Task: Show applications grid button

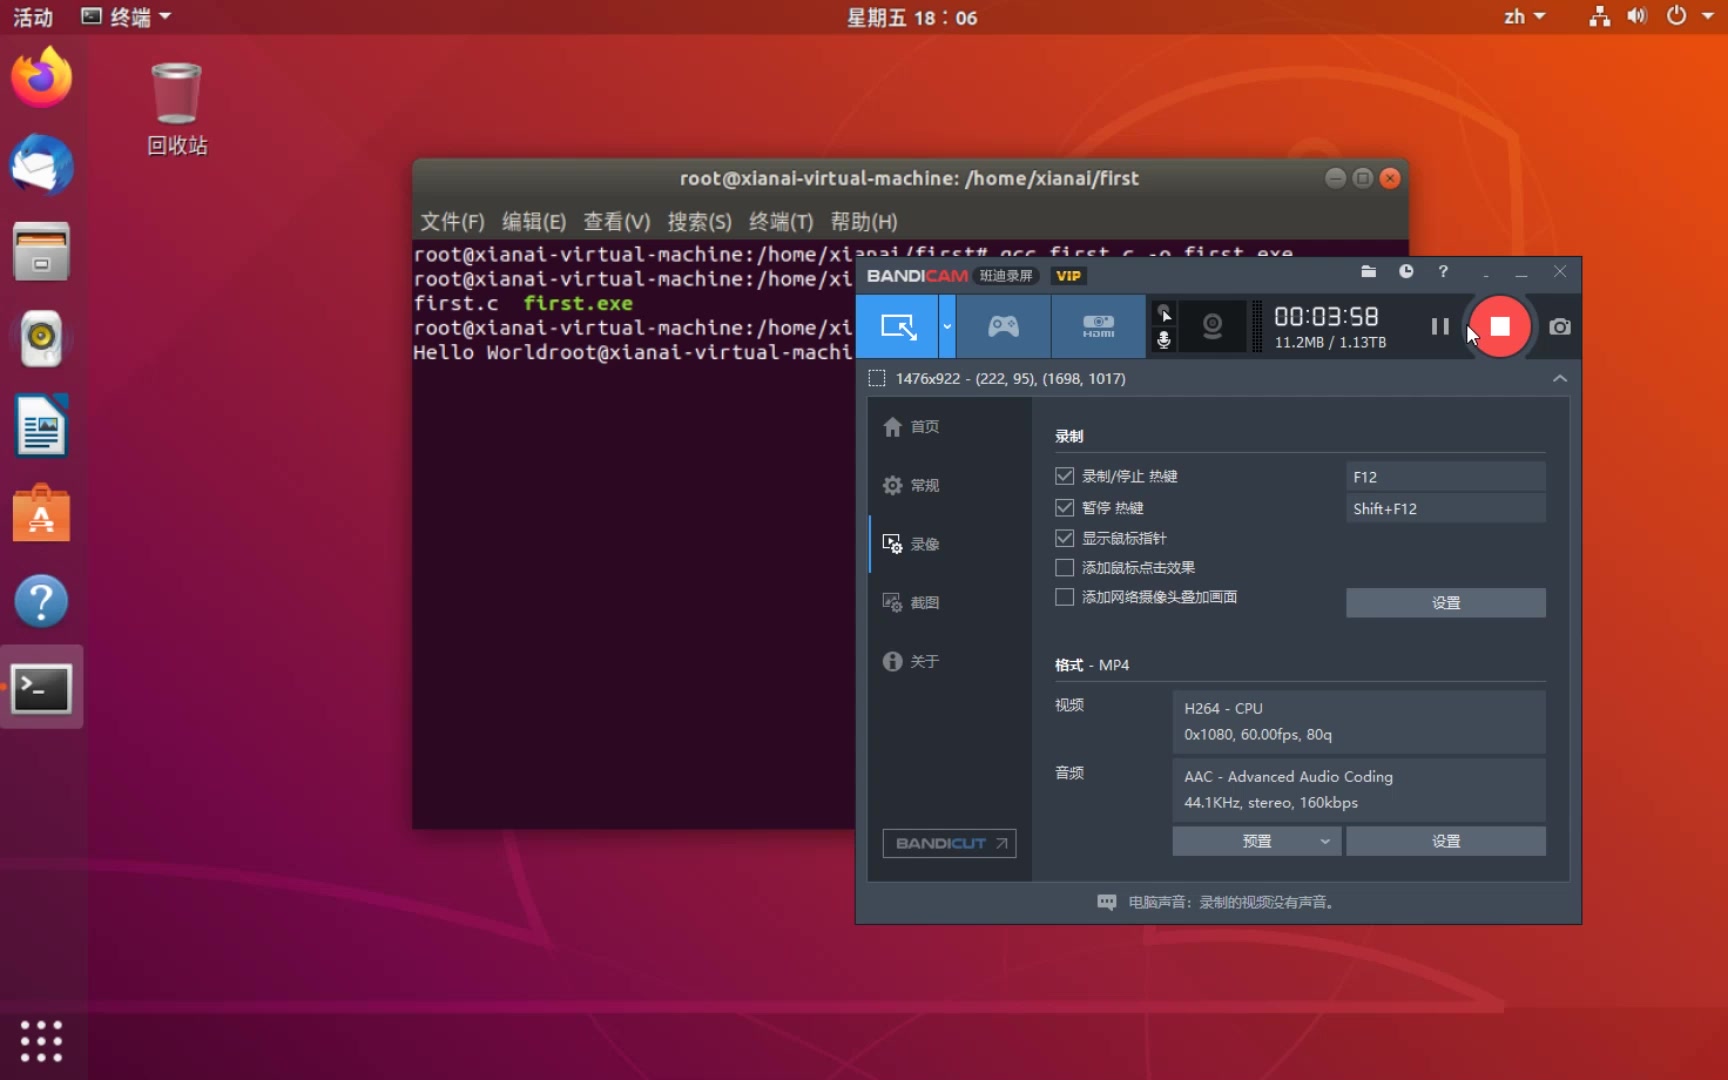Action: point(41,1041)
